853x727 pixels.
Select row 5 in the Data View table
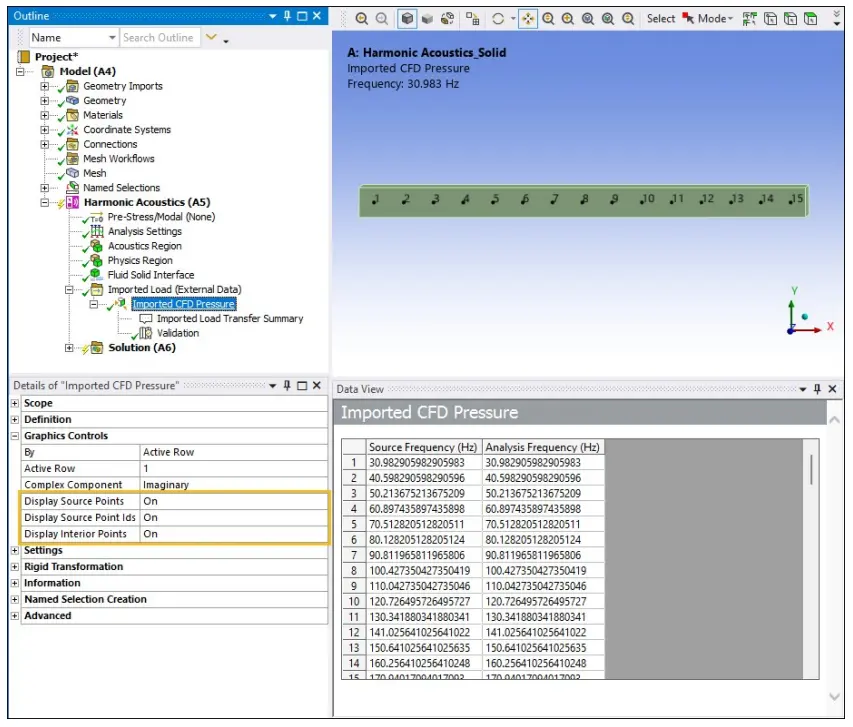click(354, 525)
